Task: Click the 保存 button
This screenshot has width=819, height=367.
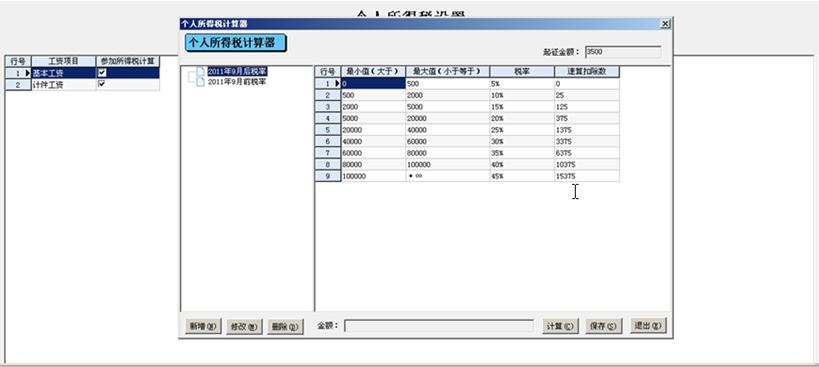Action: click(x=603, y=326)
